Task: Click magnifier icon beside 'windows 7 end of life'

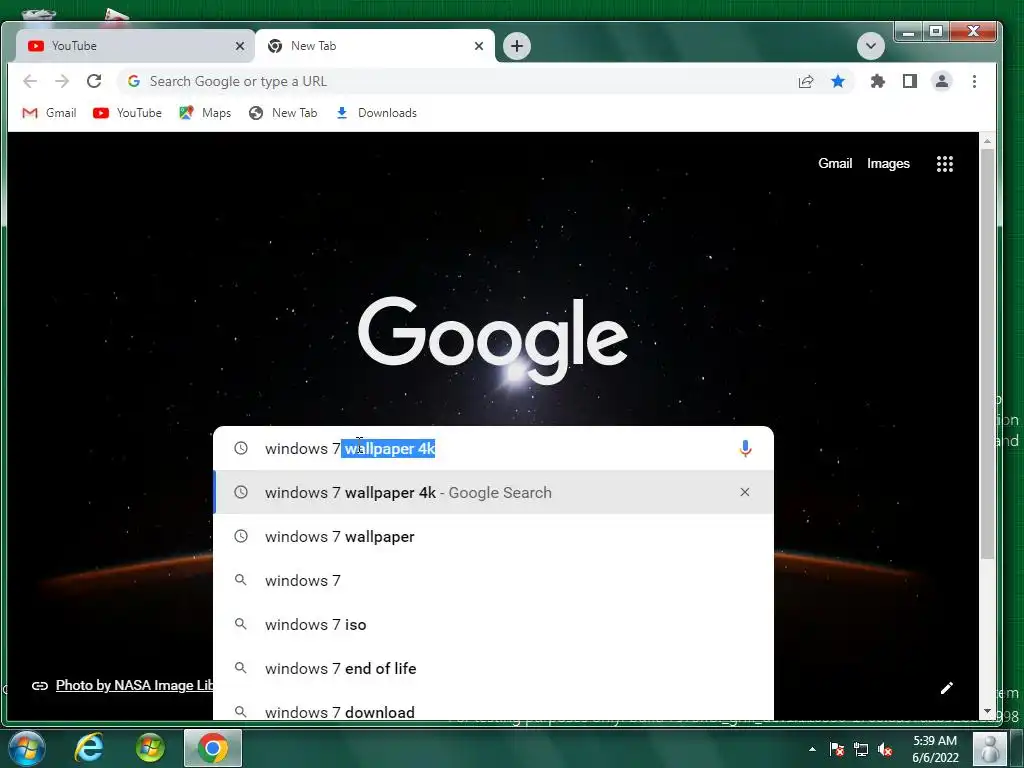Action: tap(241, 667)
